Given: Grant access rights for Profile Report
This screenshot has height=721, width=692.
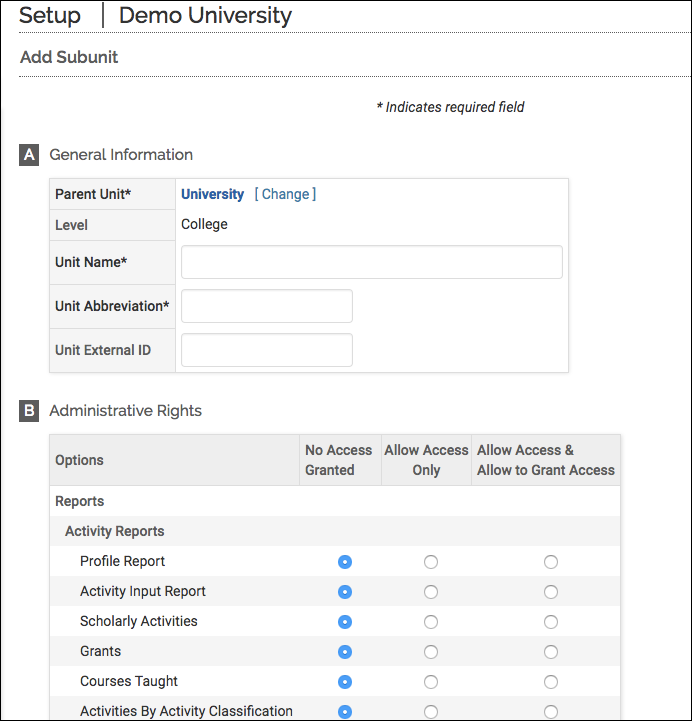Looking at the screenshot, I should pos(551,562).
